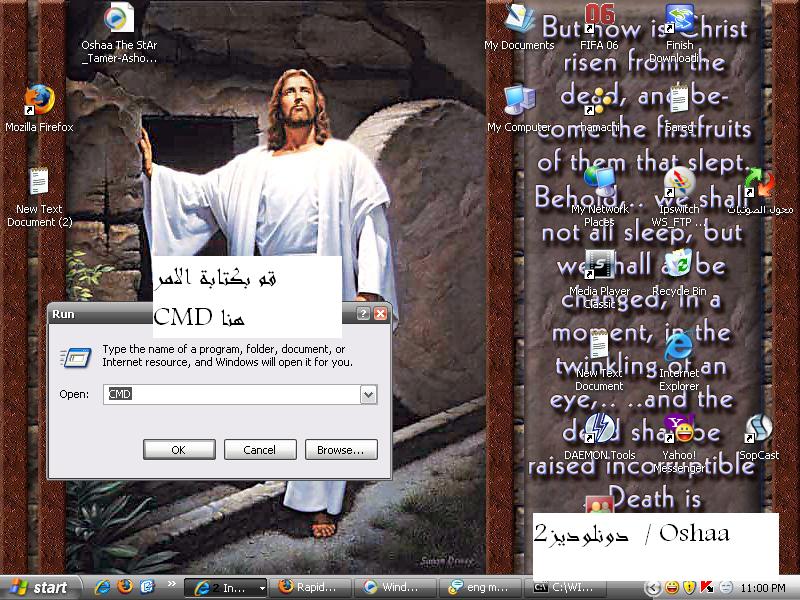The height and width of the screenshot is (600, 800).
Task: Launch the DAEMON Tools desktop shortcut
Action: 599,428
